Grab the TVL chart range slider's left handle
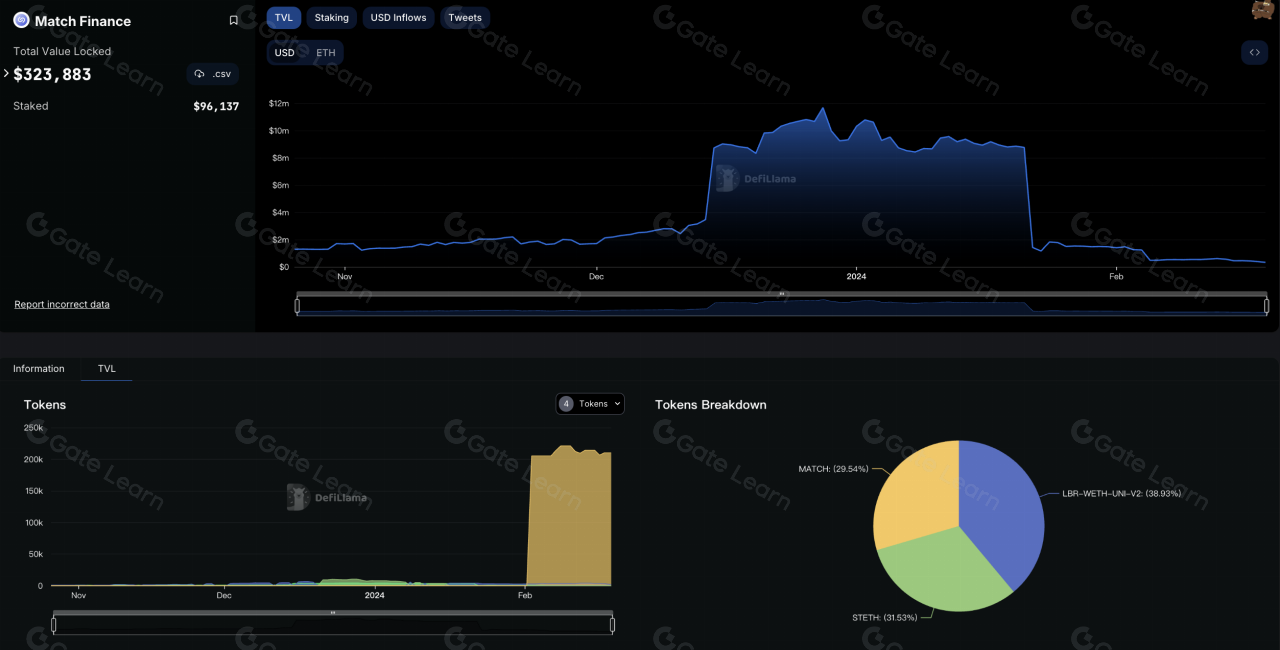Viewport: 1280px width, 650px height. (297, 306)
